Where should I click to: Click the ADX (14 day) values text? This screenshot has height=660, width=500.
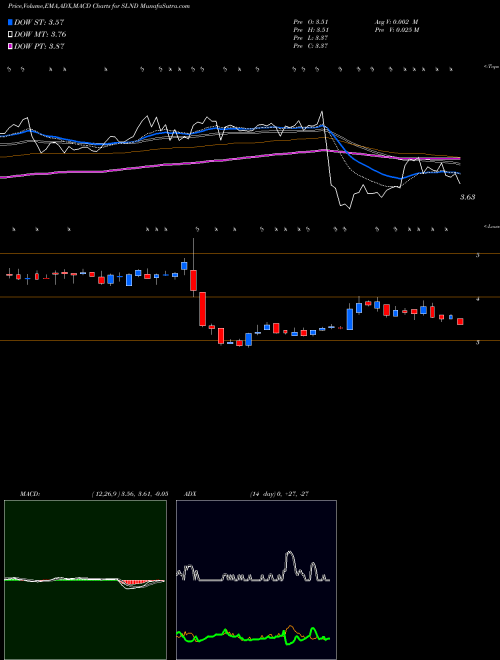(x=279, y=494)
